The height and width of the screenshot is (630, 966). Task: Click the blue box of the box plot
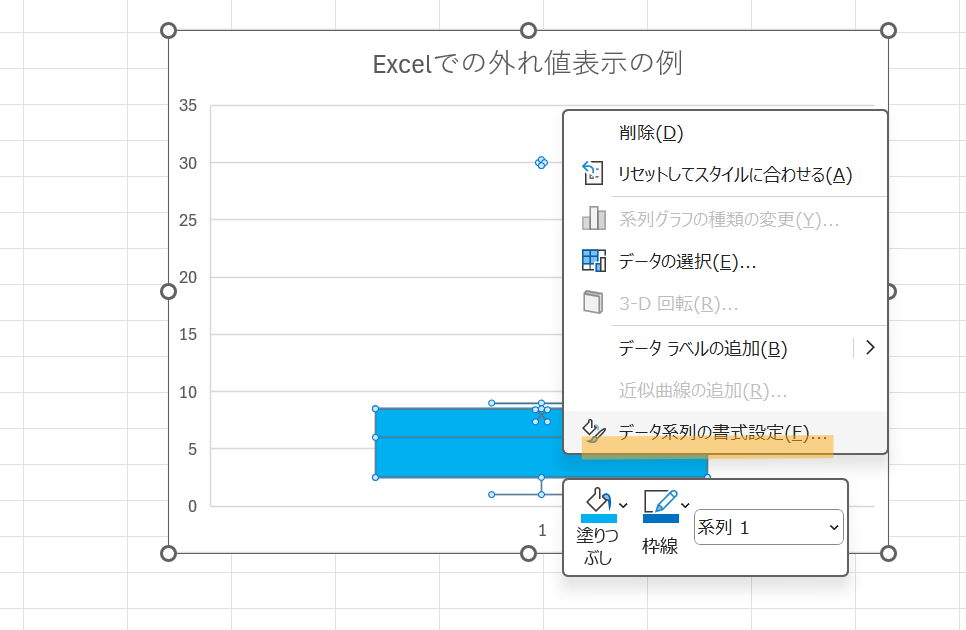tap(450, 443)
